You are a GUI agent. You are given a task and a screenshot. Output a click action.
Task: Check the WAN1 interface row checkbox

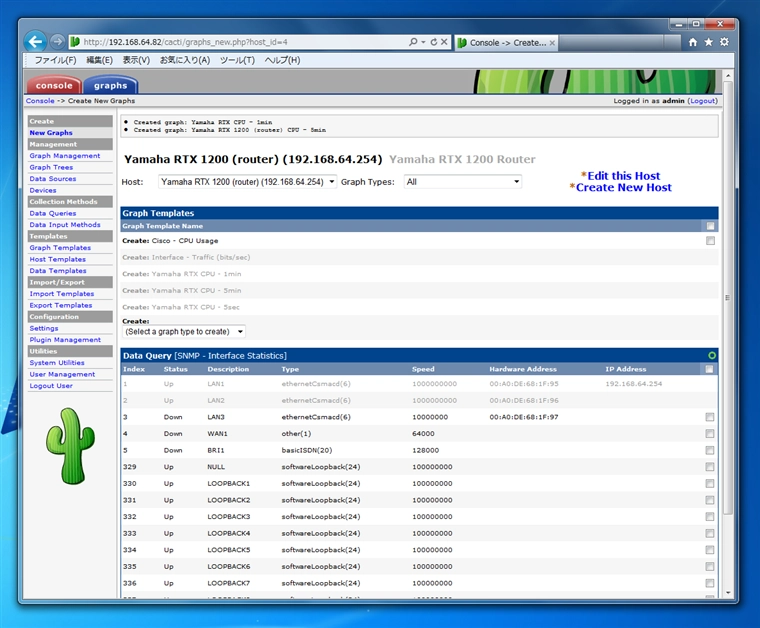710,434
